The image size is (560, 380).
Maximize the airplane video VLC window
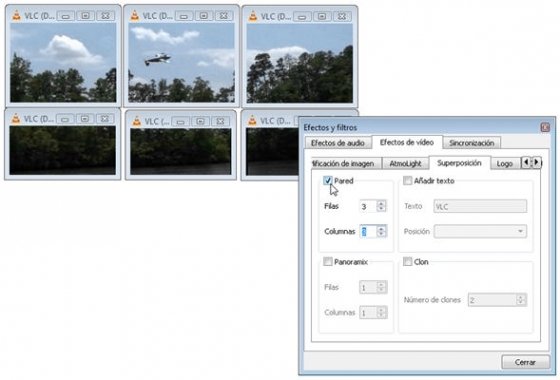point(204,16)
